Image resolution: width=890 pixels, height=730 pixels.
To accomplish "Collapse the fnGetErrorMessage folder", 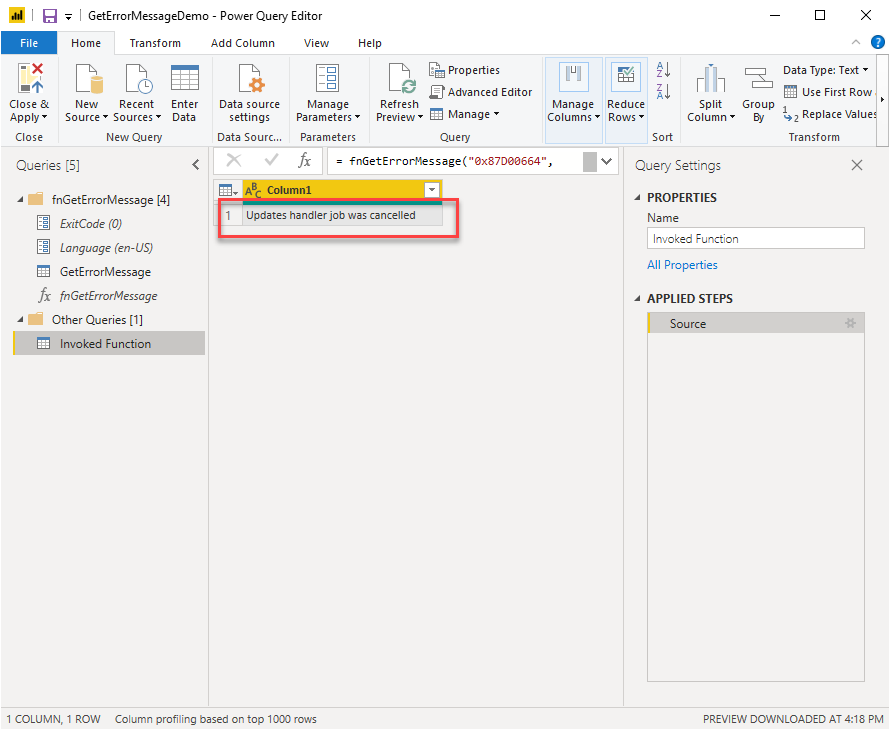I will (20, 199).
